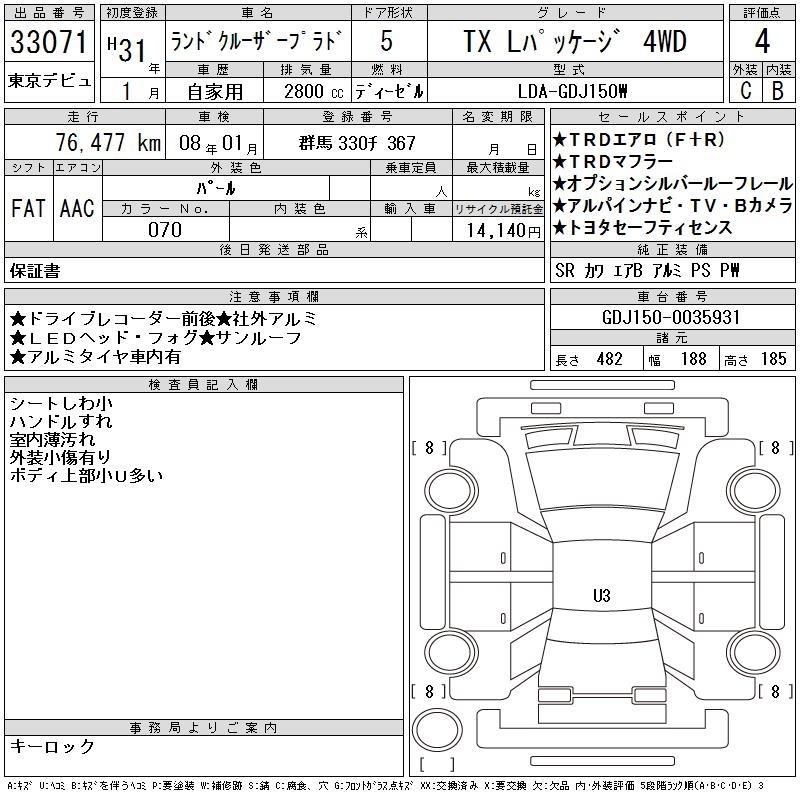Screen dimensions: 800x800
Task: Click the door count value 5
Action: click(x=387, y=41)
